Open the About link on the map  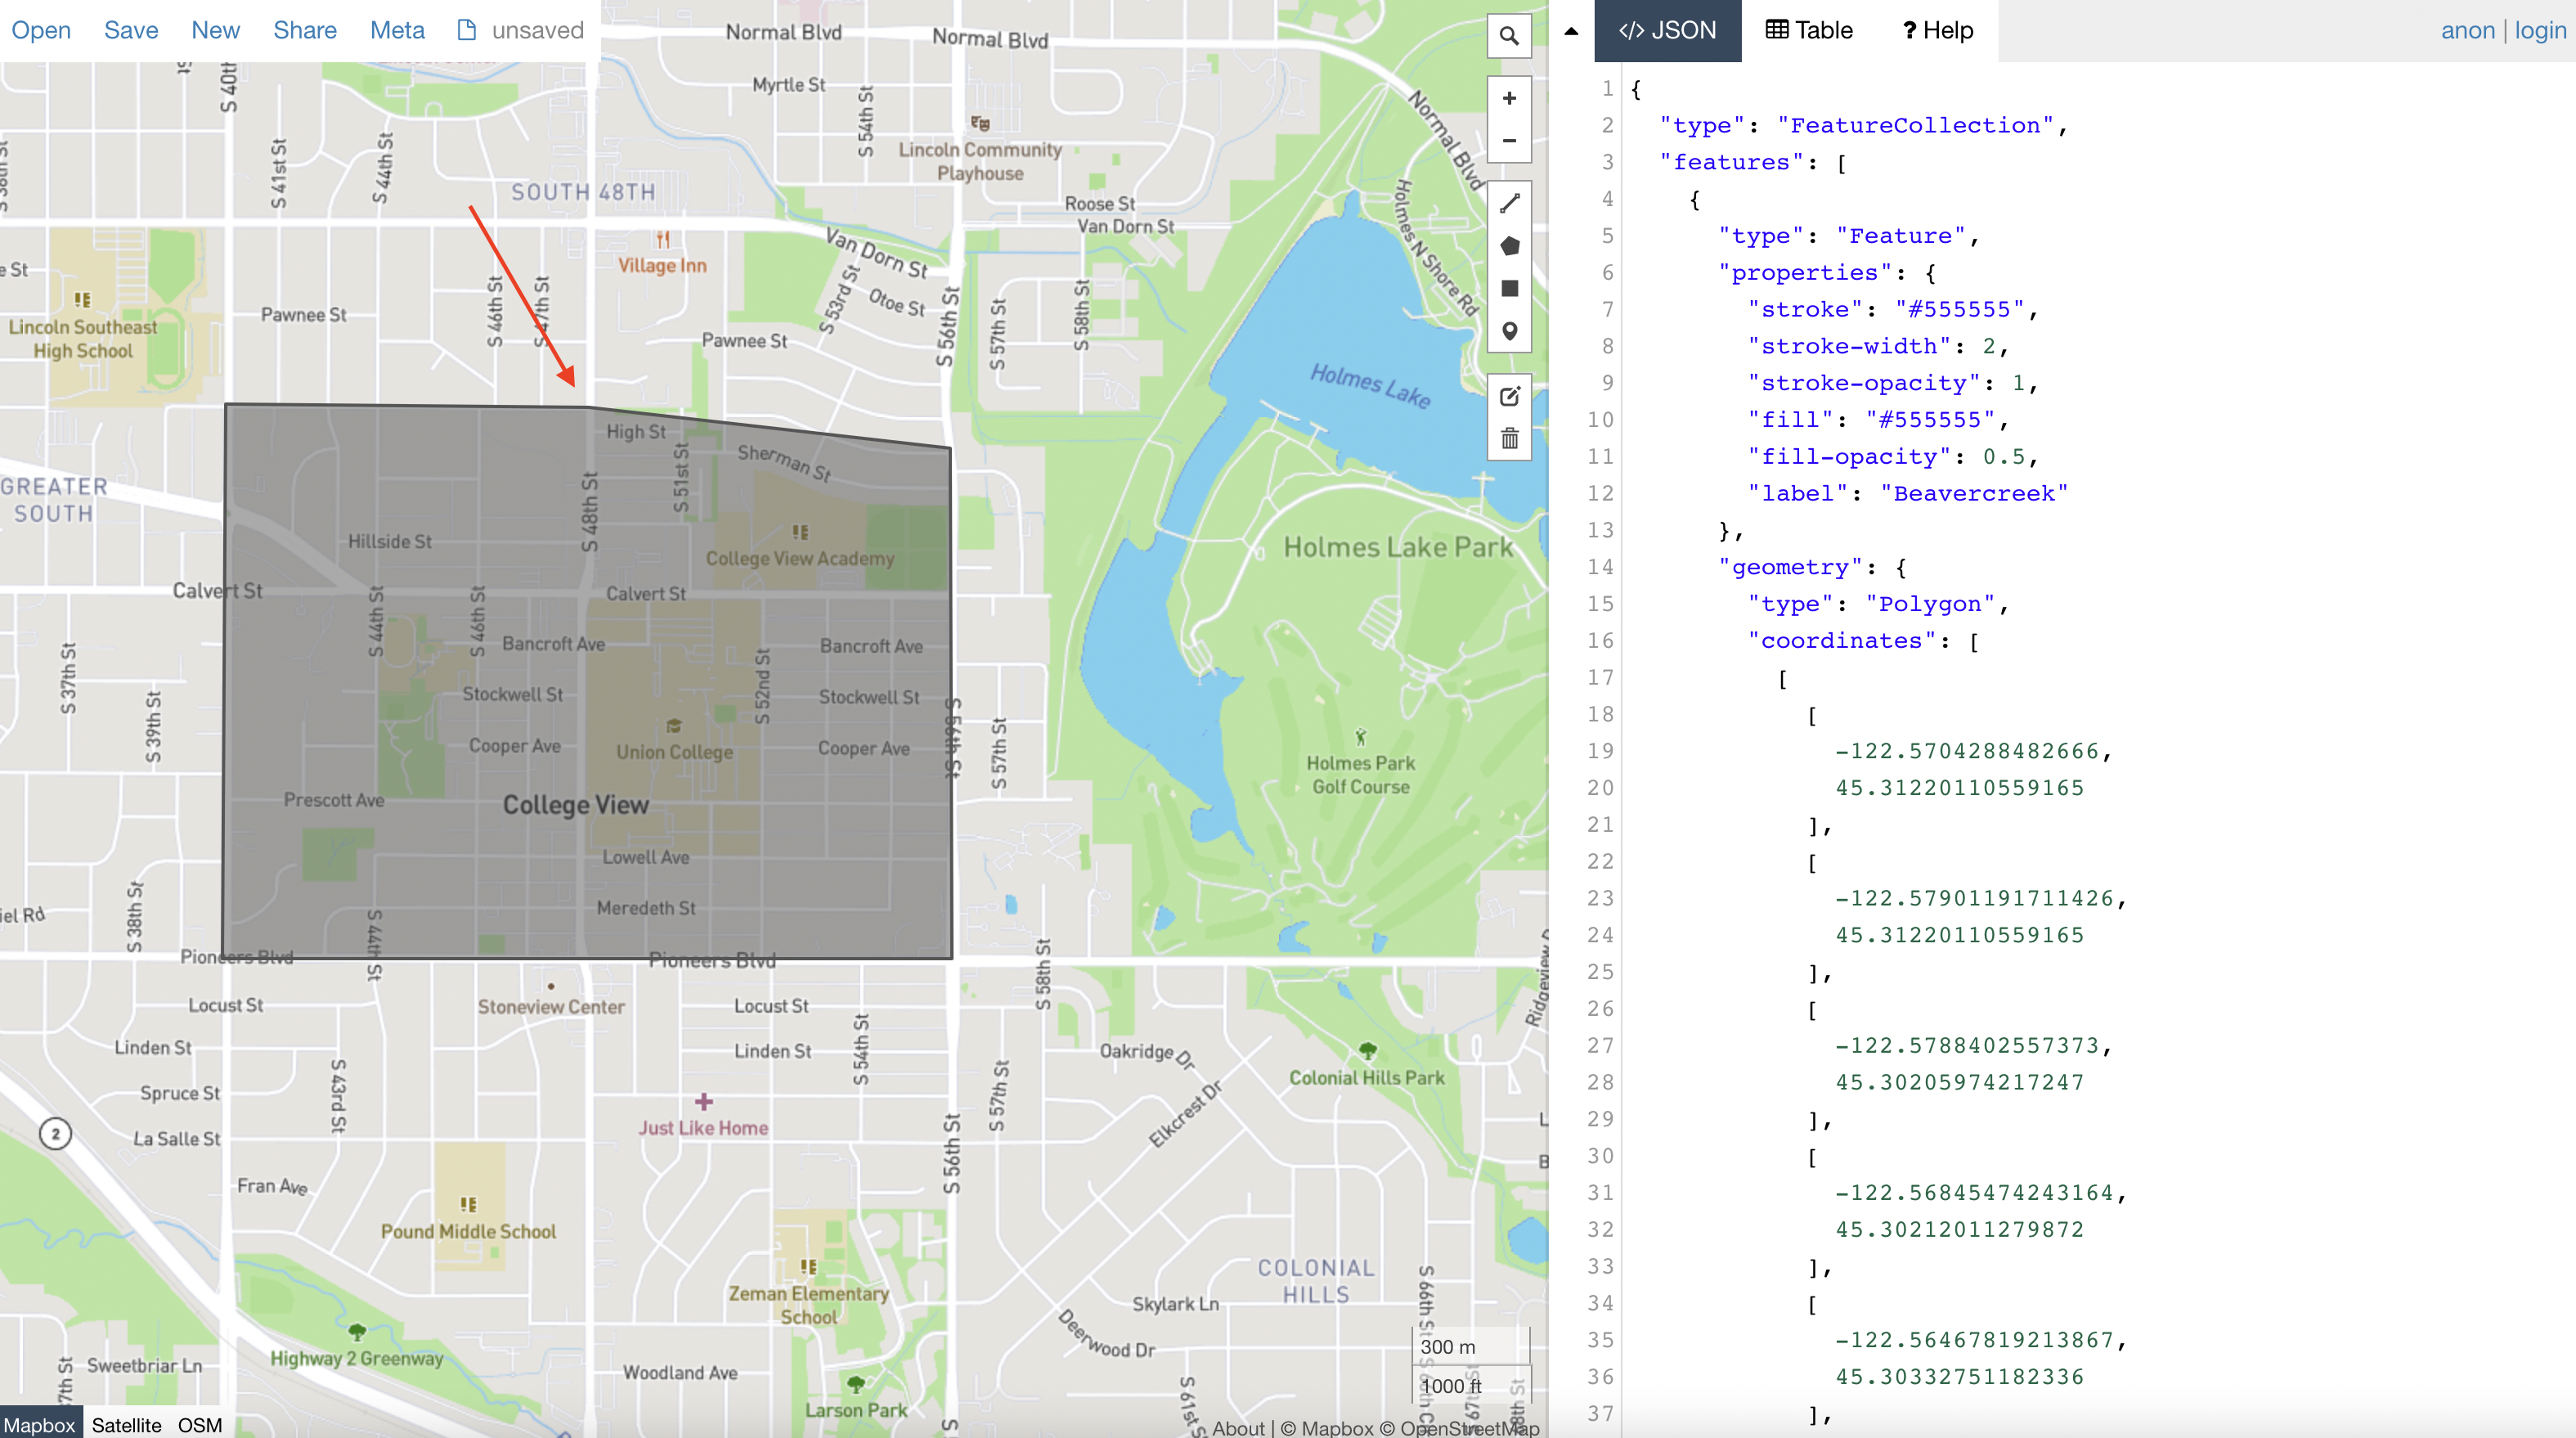(x=1238, y=1428)
